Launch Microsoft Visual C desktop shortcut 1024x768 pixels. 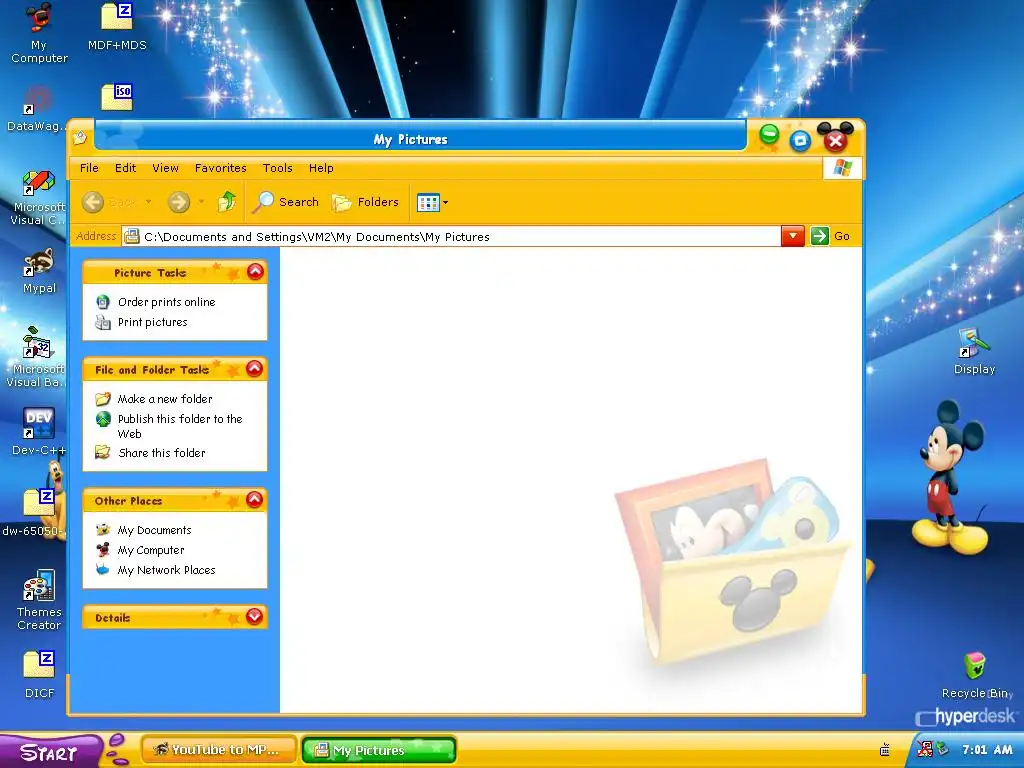click(x=38, y=197)
